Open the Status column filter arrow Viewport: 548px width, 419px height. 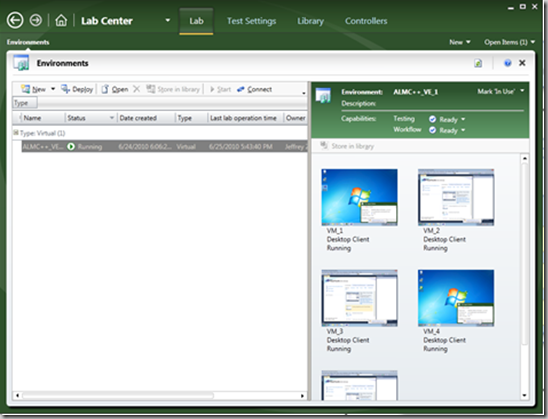[112, 118]
